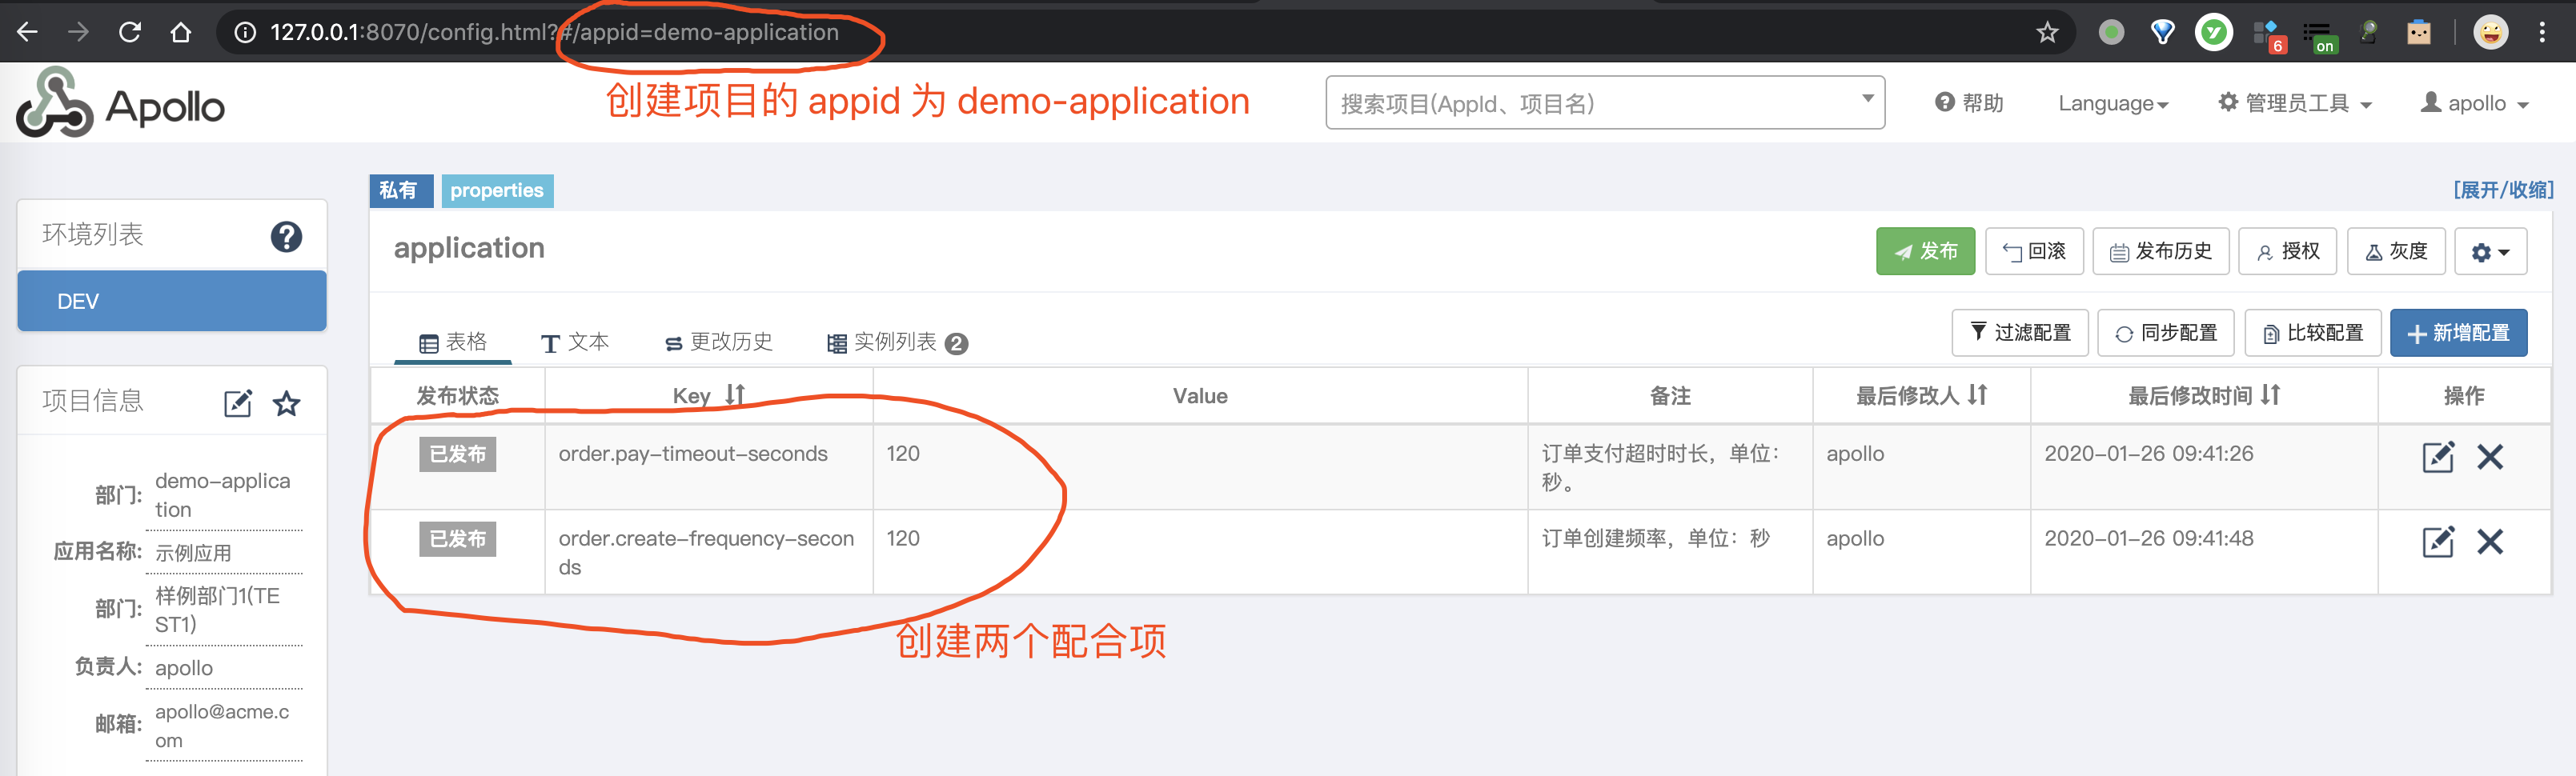The image size is (2576, 776).
Task: Switch to the 文本 text tab
Action: click(576, 342)
